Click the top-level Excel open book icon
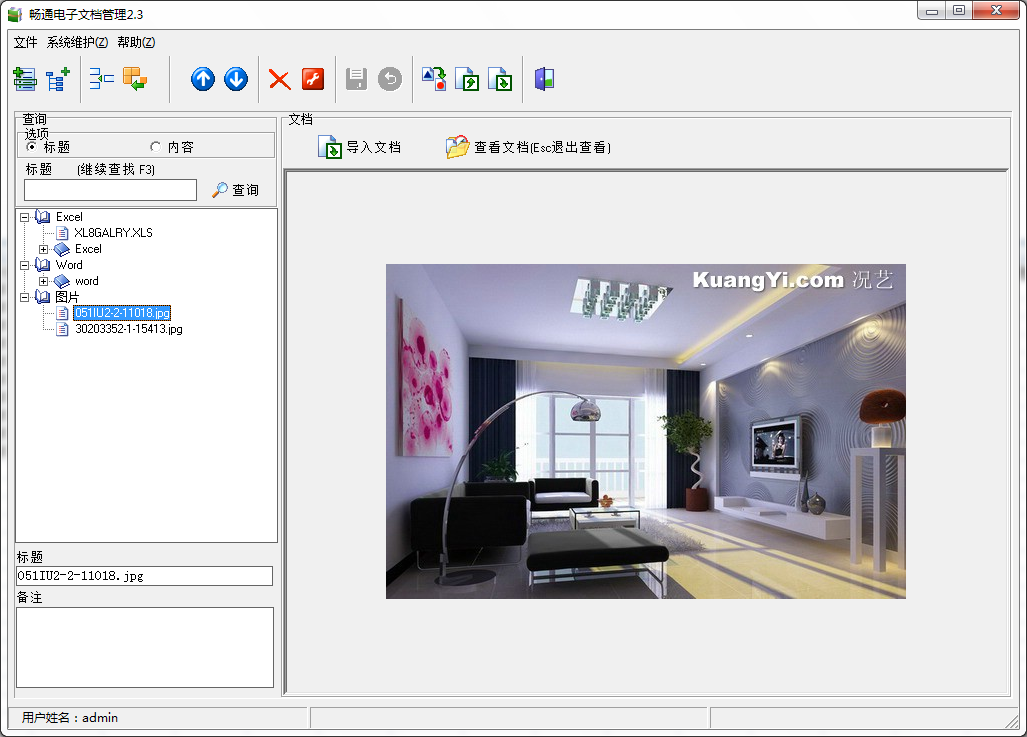This screenshot has width=1027, height=737. [43, 217]
